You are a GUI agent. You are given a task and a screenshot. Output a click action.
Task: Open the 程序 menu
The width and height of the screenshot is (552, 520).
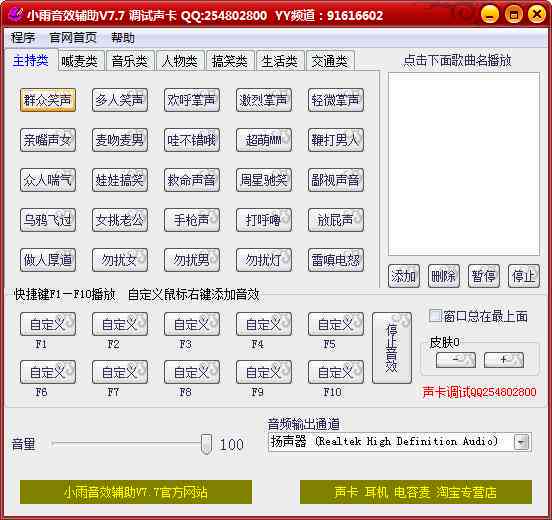click(x=23, y=38)
